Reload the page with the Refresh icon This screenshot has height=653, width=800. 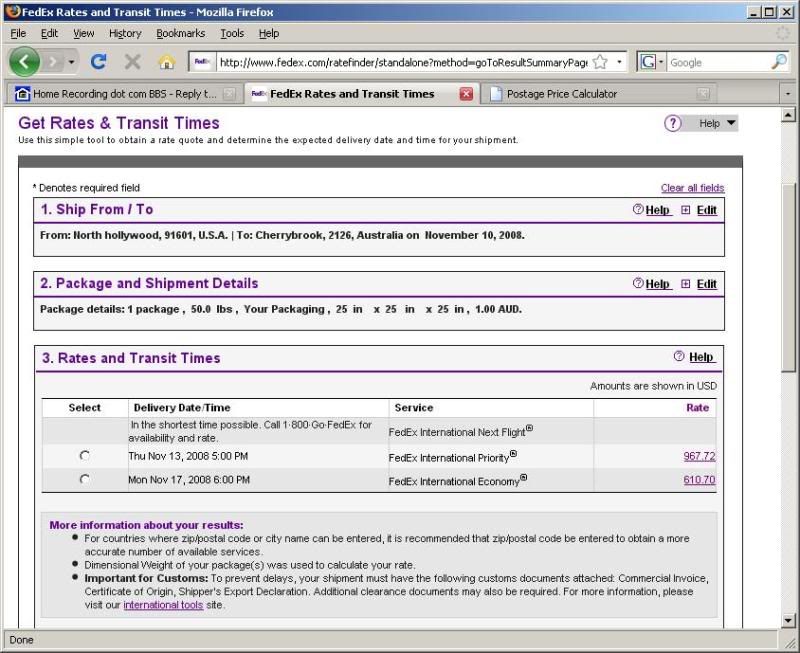[98, 62]
